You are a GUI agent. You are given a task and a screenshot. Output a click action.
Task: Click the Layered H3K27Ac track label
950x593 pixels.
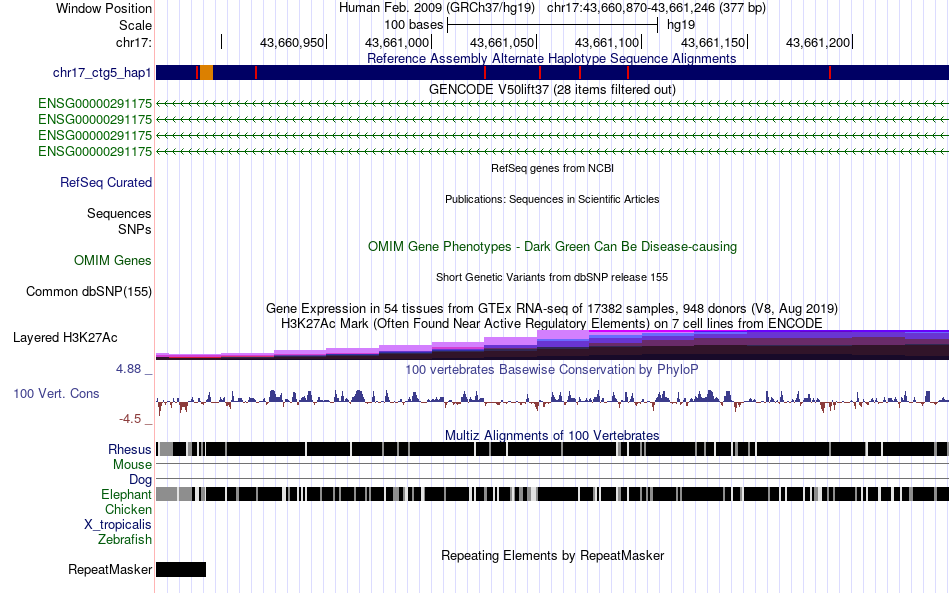(65, 337)
